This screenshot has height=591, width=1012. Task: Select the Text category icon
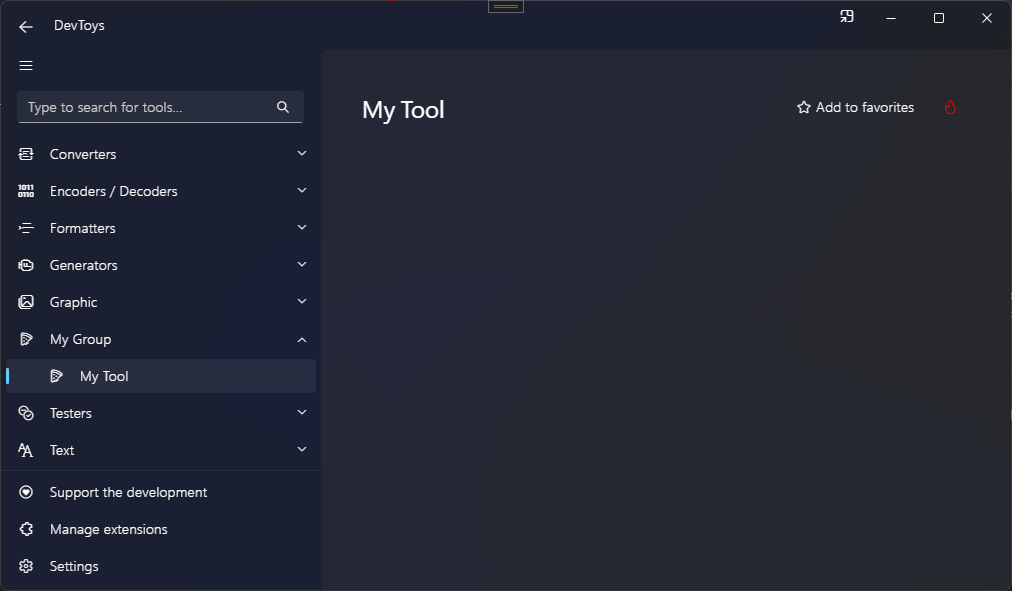pyautogui.click(x=26, y=450)
